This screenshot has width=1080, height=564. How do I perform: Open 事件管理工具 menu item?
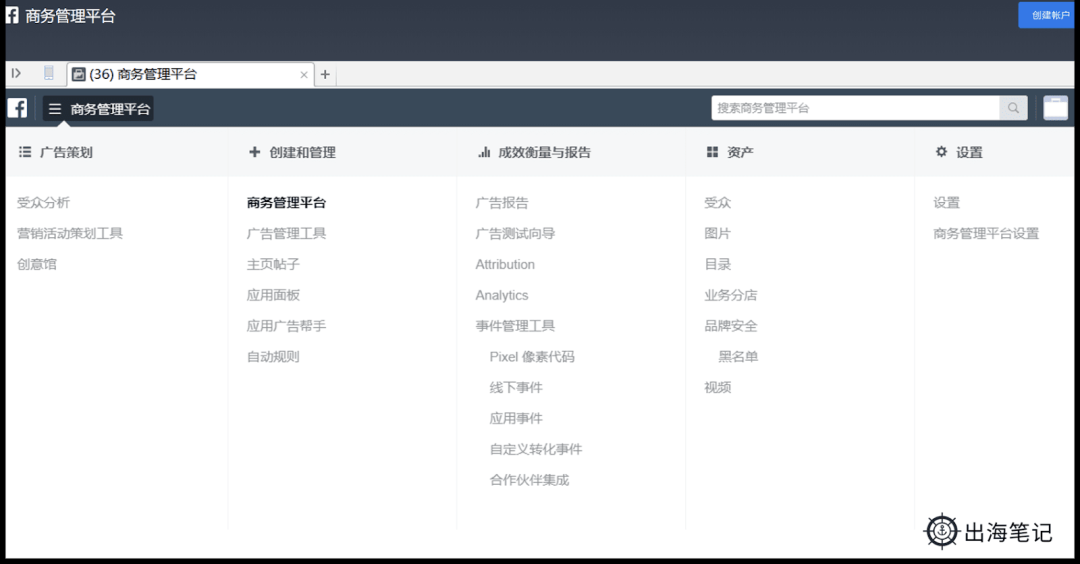[514, 326]
